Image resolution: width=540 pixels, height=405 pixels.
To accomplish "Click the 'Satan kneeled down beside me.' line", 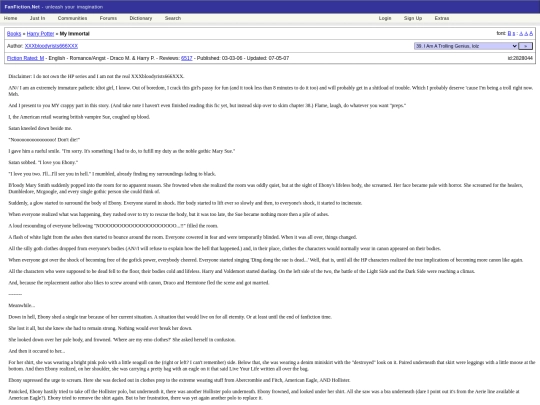I will pyautogui.click(x=40, y=128).
